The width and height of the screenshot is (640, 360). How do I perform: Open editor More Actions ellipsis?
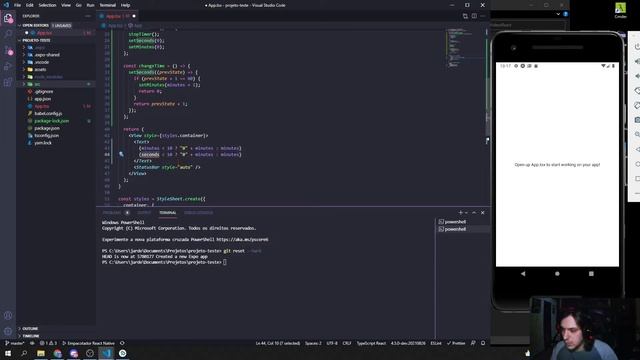(x=482, y=16)
